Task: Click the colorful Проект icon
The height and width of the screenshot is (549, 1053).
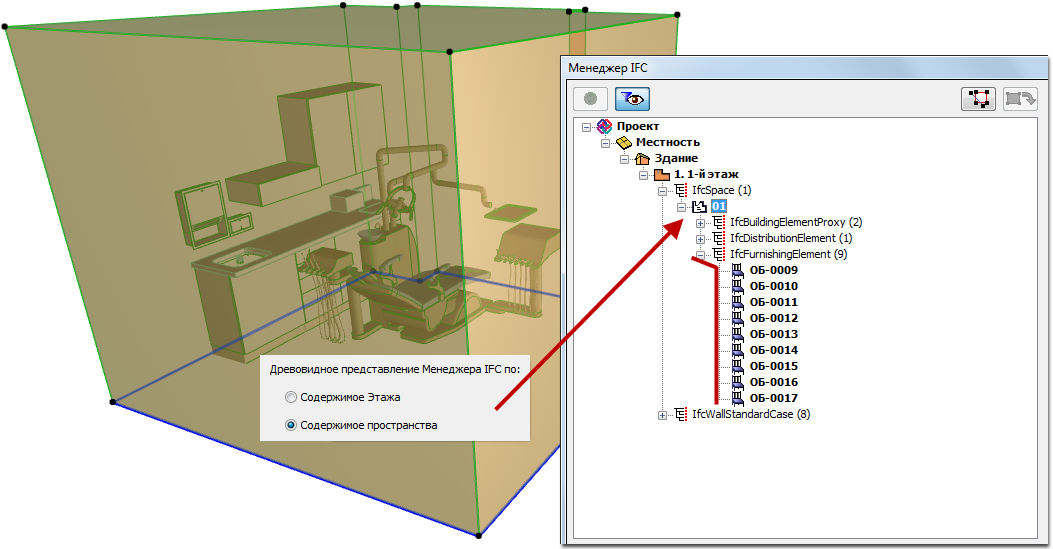Action: tap(604, 126)
